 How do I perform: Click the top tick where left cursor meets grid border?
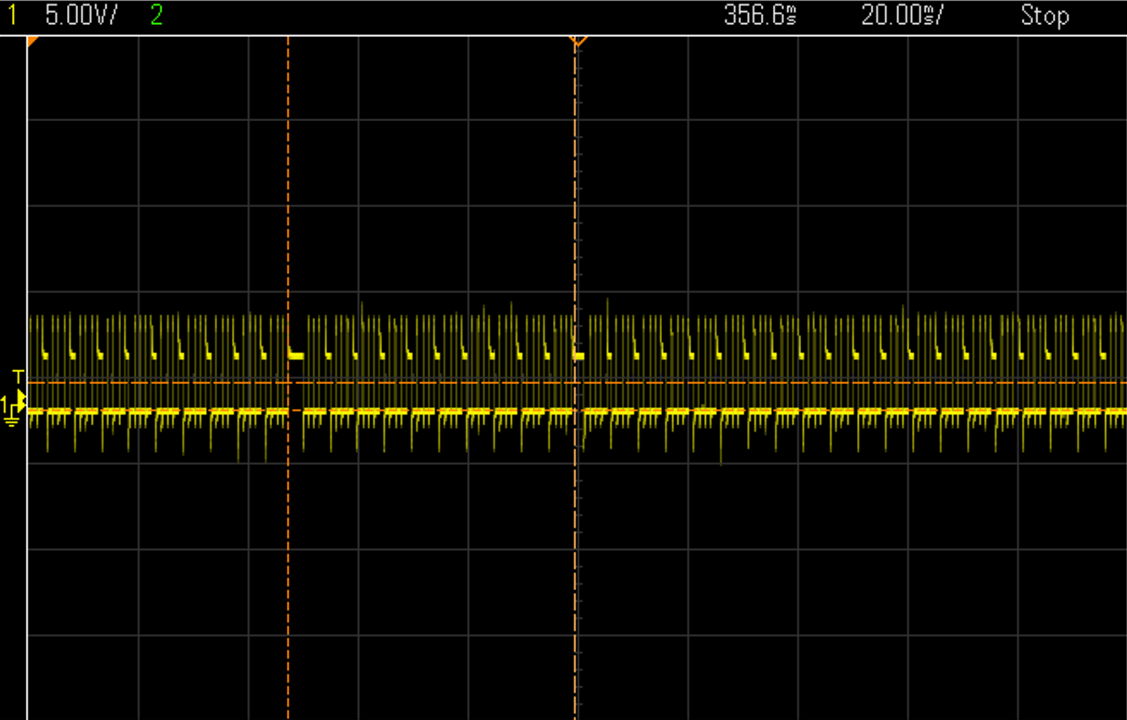(x=288, y=37)
